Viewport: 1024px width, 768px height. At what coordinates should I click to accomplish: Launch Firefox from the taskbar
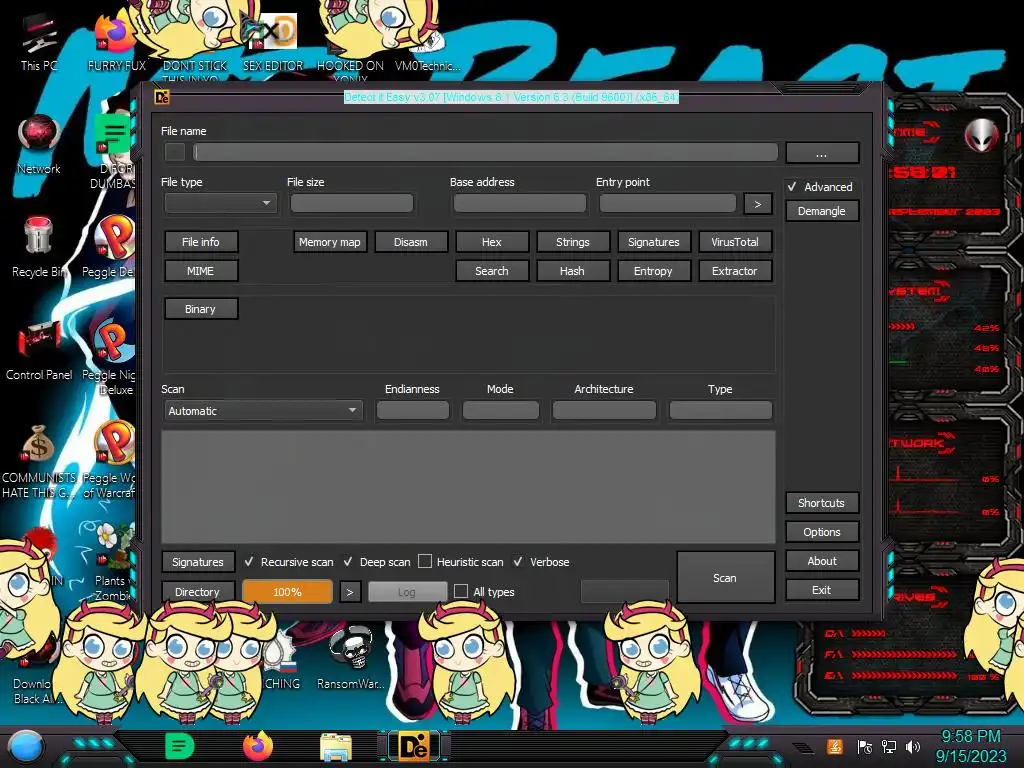[258, 746]
